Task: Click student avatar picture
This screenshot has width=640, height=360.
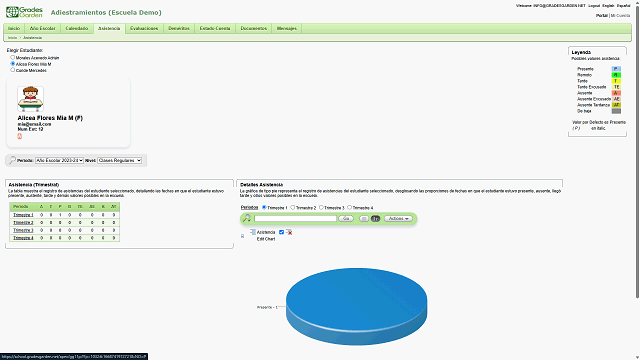Action: coord(31,99)
